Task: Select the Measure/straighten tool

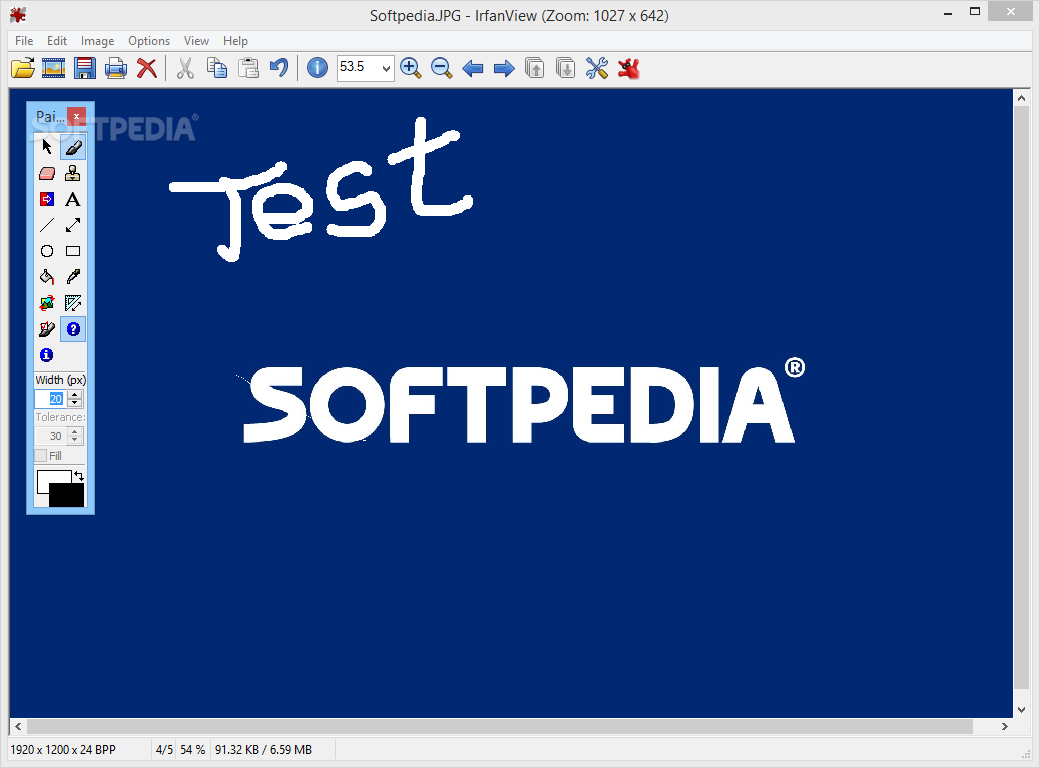Action: (73, 303)
